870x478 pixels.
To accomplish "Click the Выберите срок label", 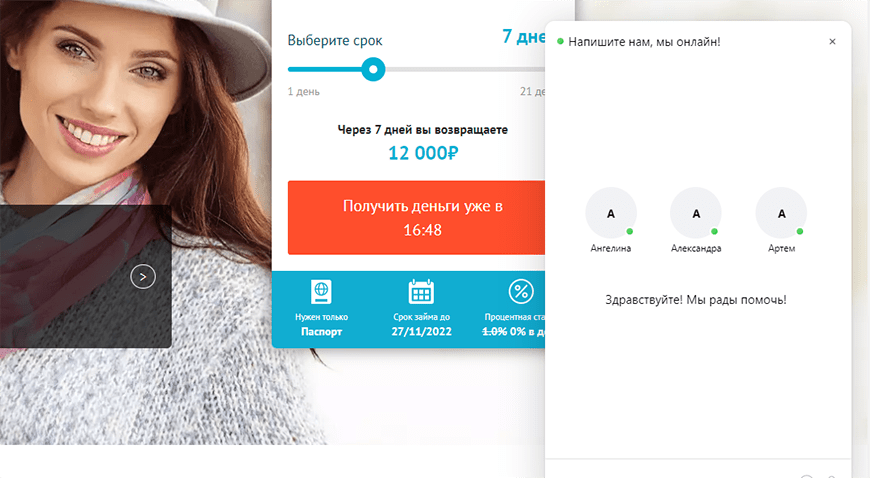I will point(335,41).
